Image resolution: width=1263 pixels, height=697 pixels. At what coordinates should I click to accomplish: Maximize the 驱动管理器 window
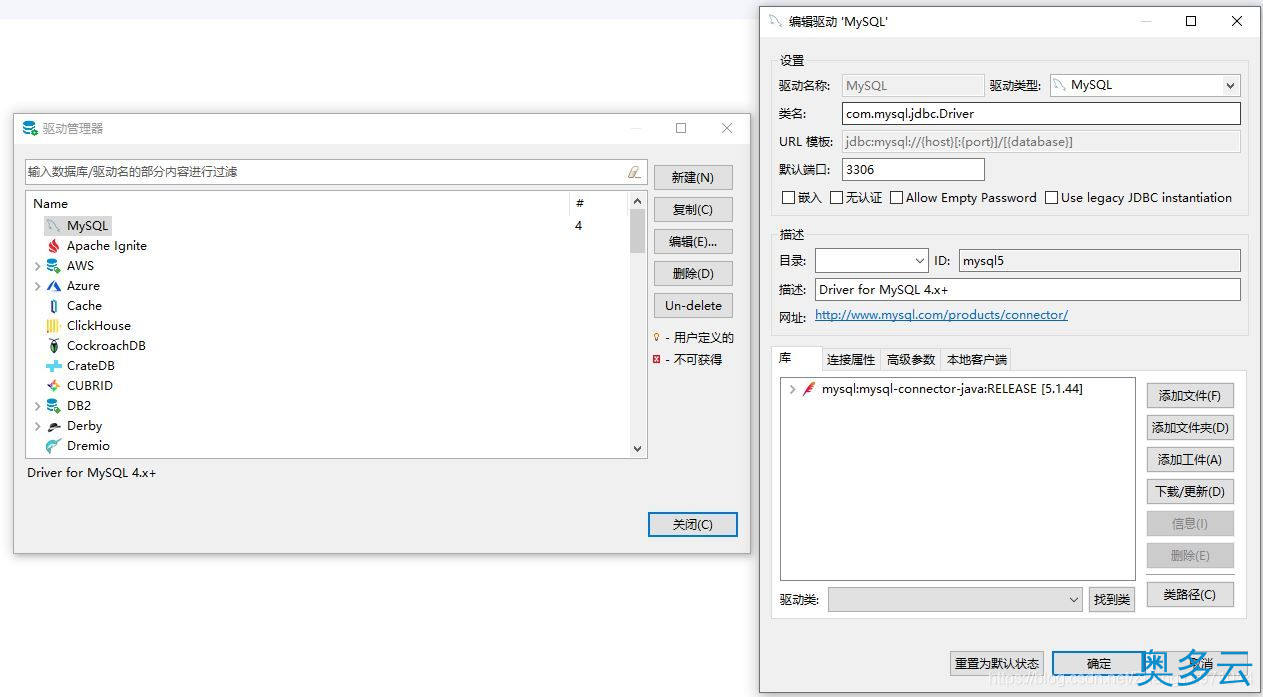pyautogui.click(x=681, y=128)
